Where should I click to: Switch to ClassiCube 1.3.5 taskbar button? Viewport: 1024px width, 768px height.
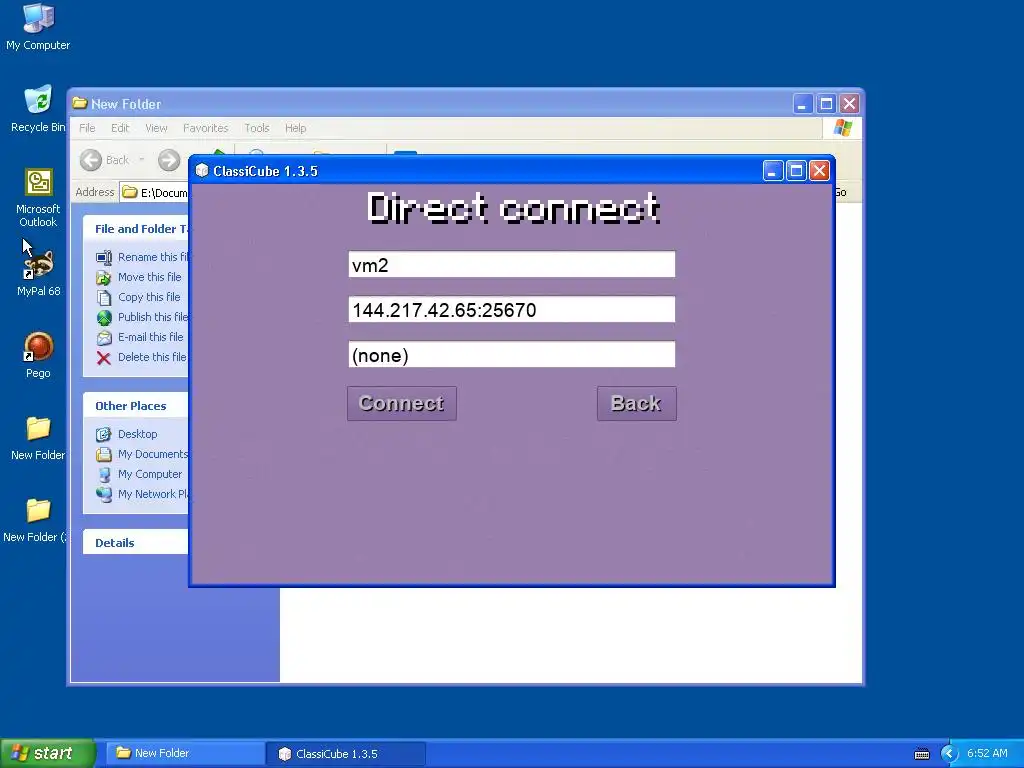pyautogui.click(x=346, y=754)
